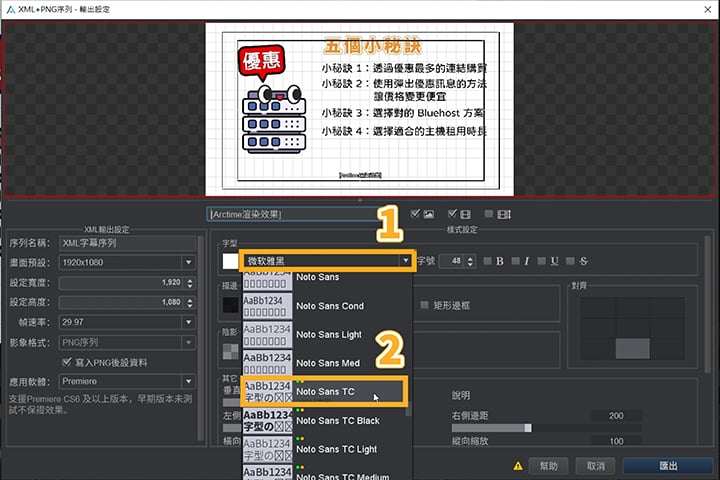Click the white font color swatch
The image size is (720, 480).
coord(230,261)
